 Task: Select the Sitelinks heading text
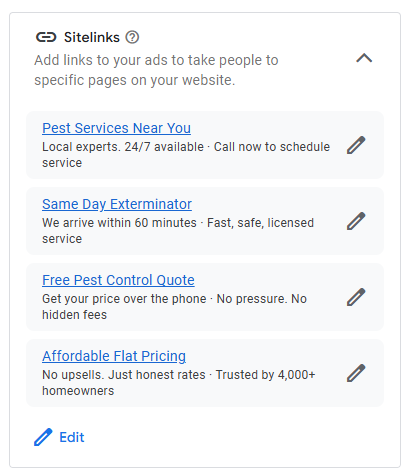(x=92, y=37)
